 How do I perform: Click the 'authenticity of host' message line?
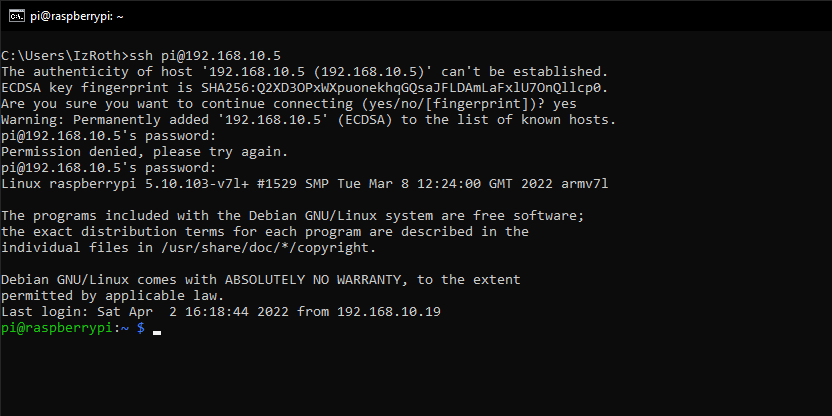tap(304, 72)
